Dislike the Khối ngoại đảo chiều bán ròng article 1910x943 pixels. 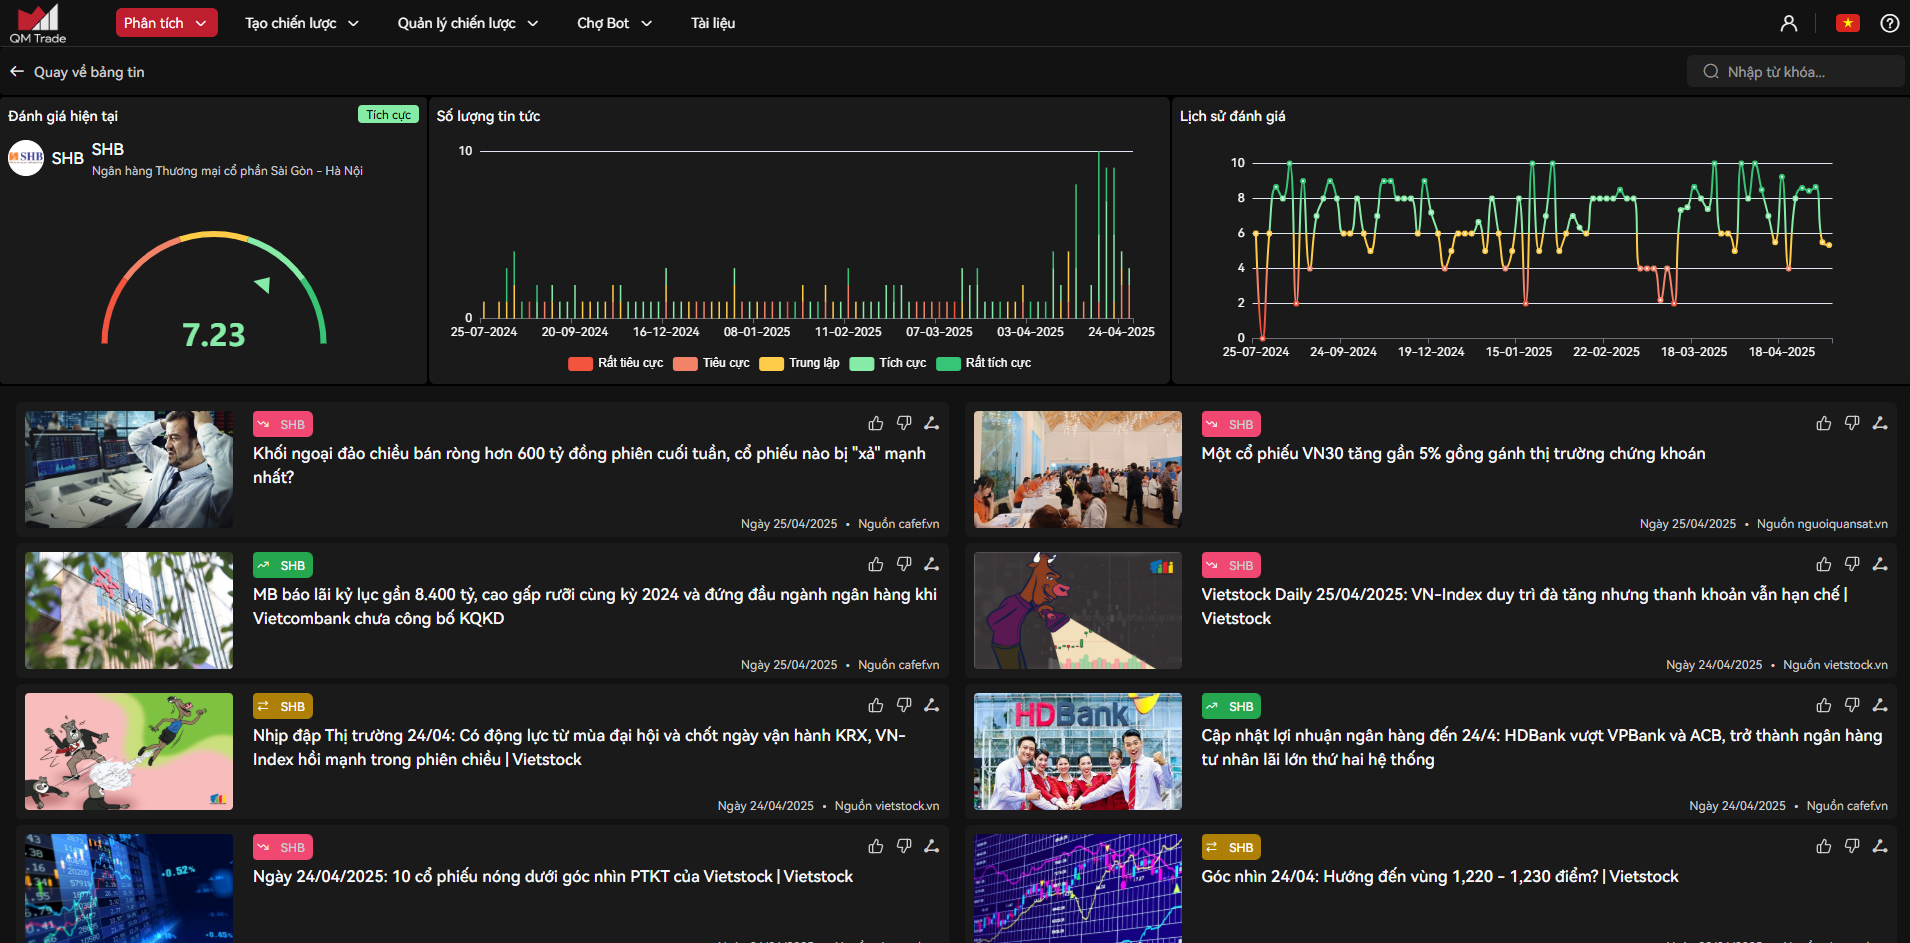click(904, 423)
